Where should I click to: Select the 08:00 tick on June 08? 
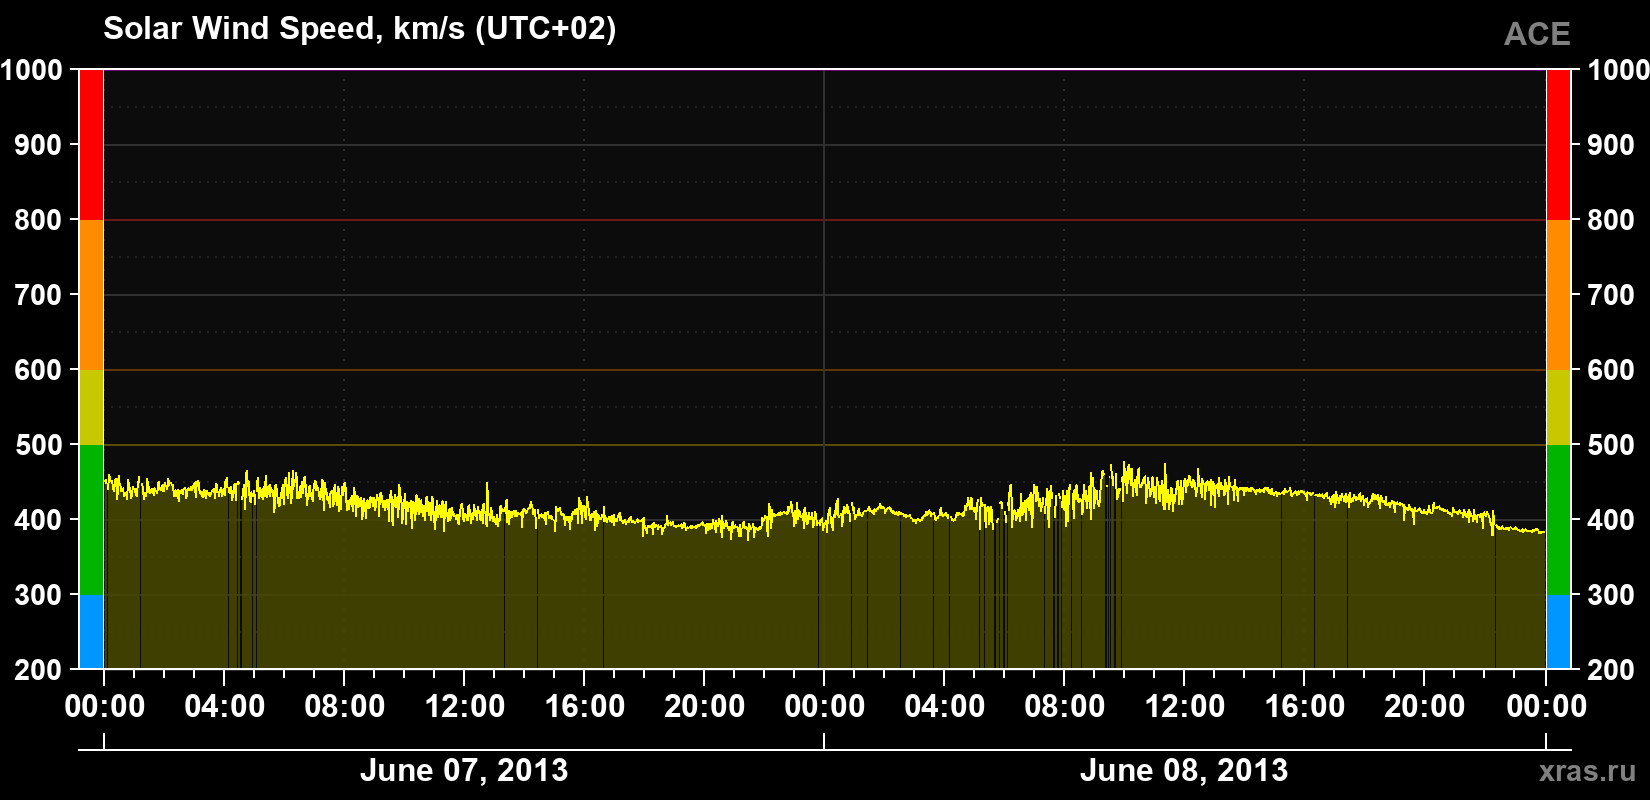coord(1065,706)
